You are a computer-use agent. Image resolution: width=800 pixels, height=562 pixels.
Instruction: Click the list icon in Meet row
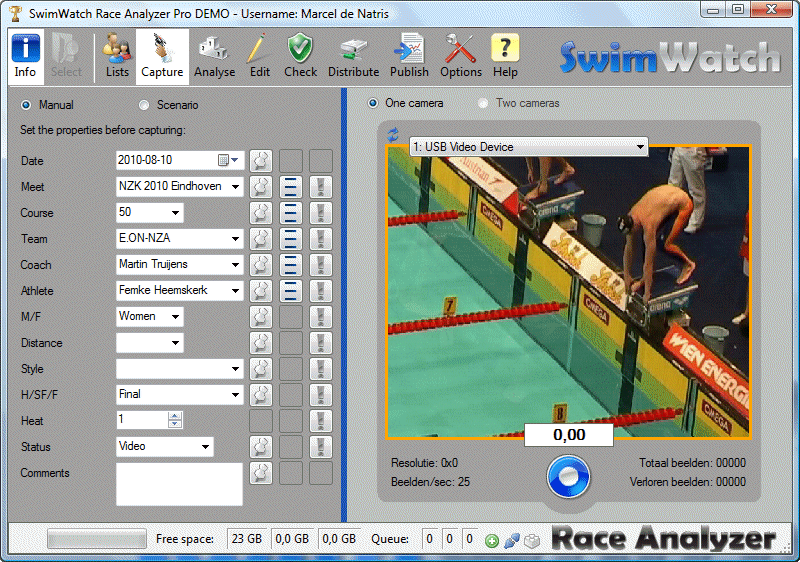pos(291,187)
